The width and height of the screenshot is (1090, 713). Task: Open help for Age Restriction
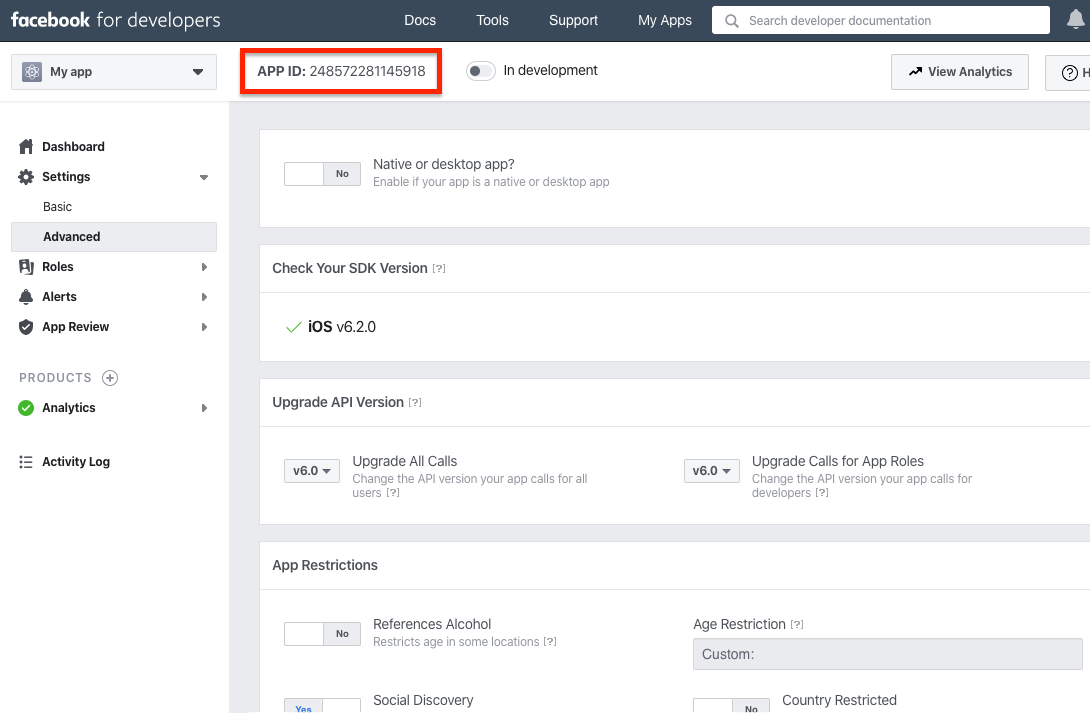click(x=797, y=625)
